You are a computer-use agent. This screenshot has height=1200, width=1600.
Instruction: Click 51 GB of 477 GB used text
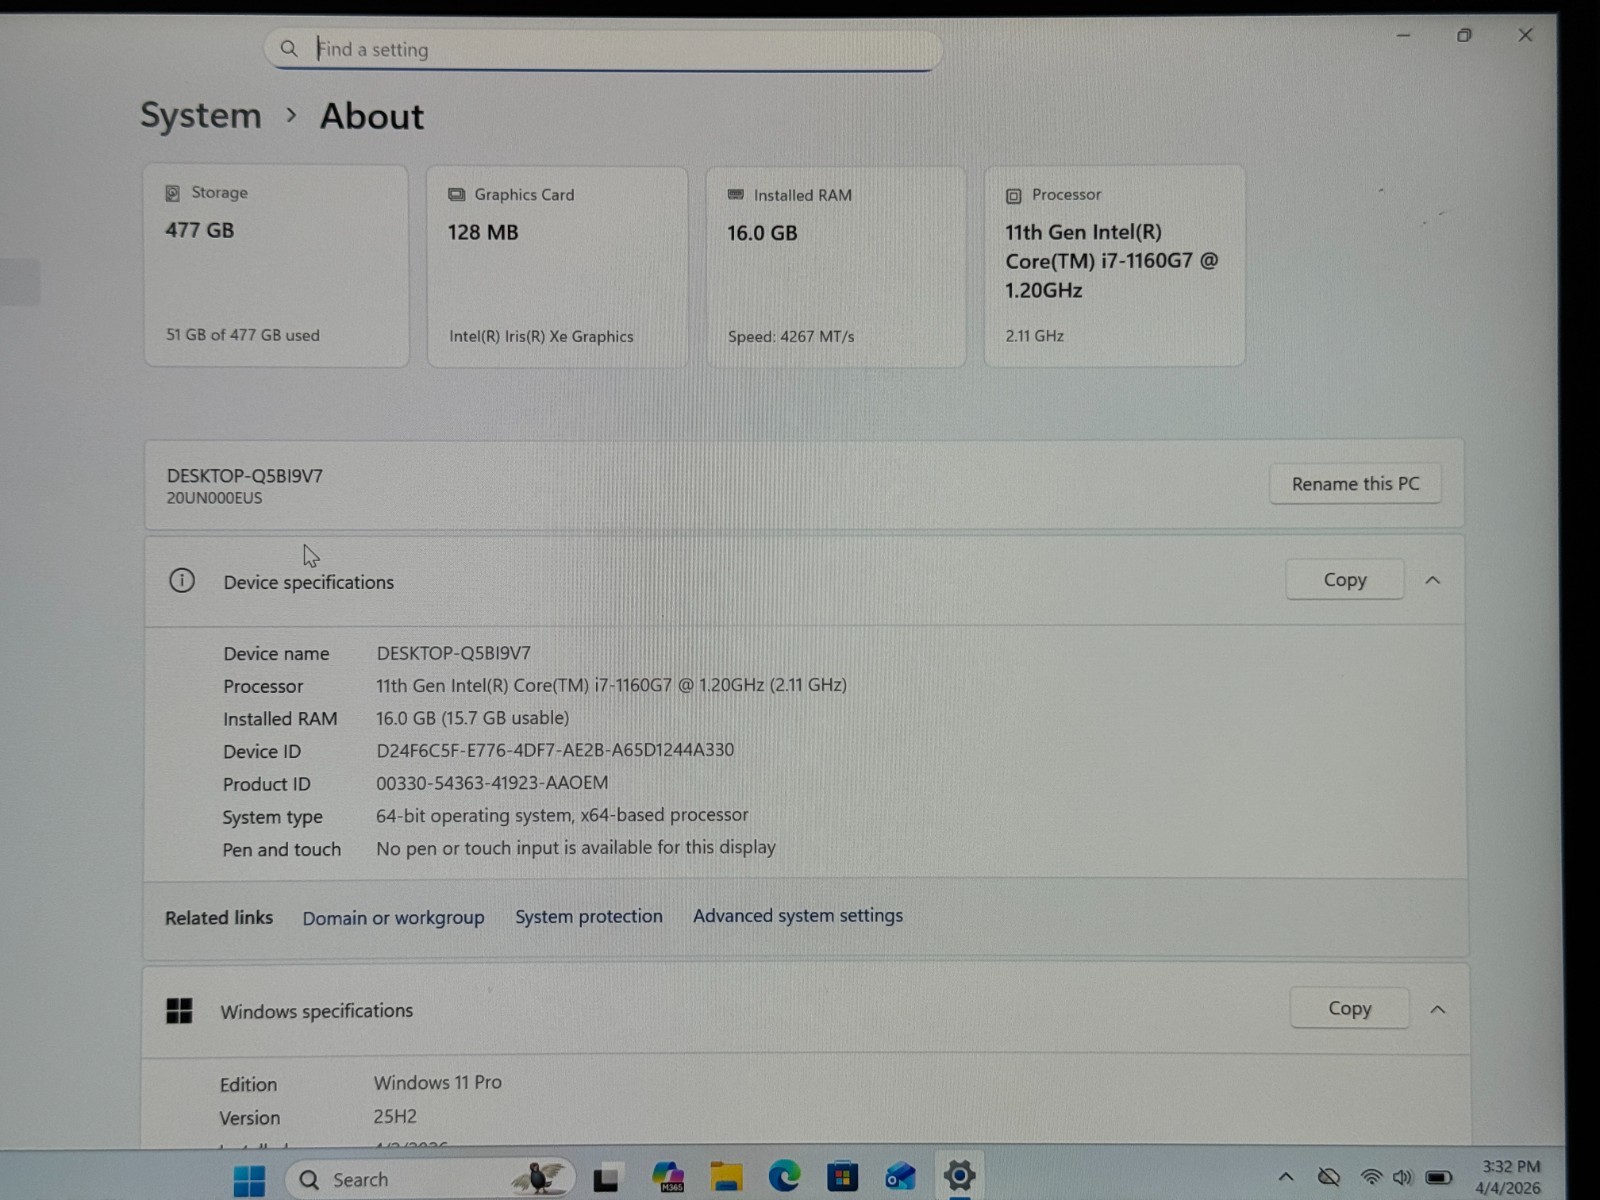pyautogui.click(x=243, y=335)
